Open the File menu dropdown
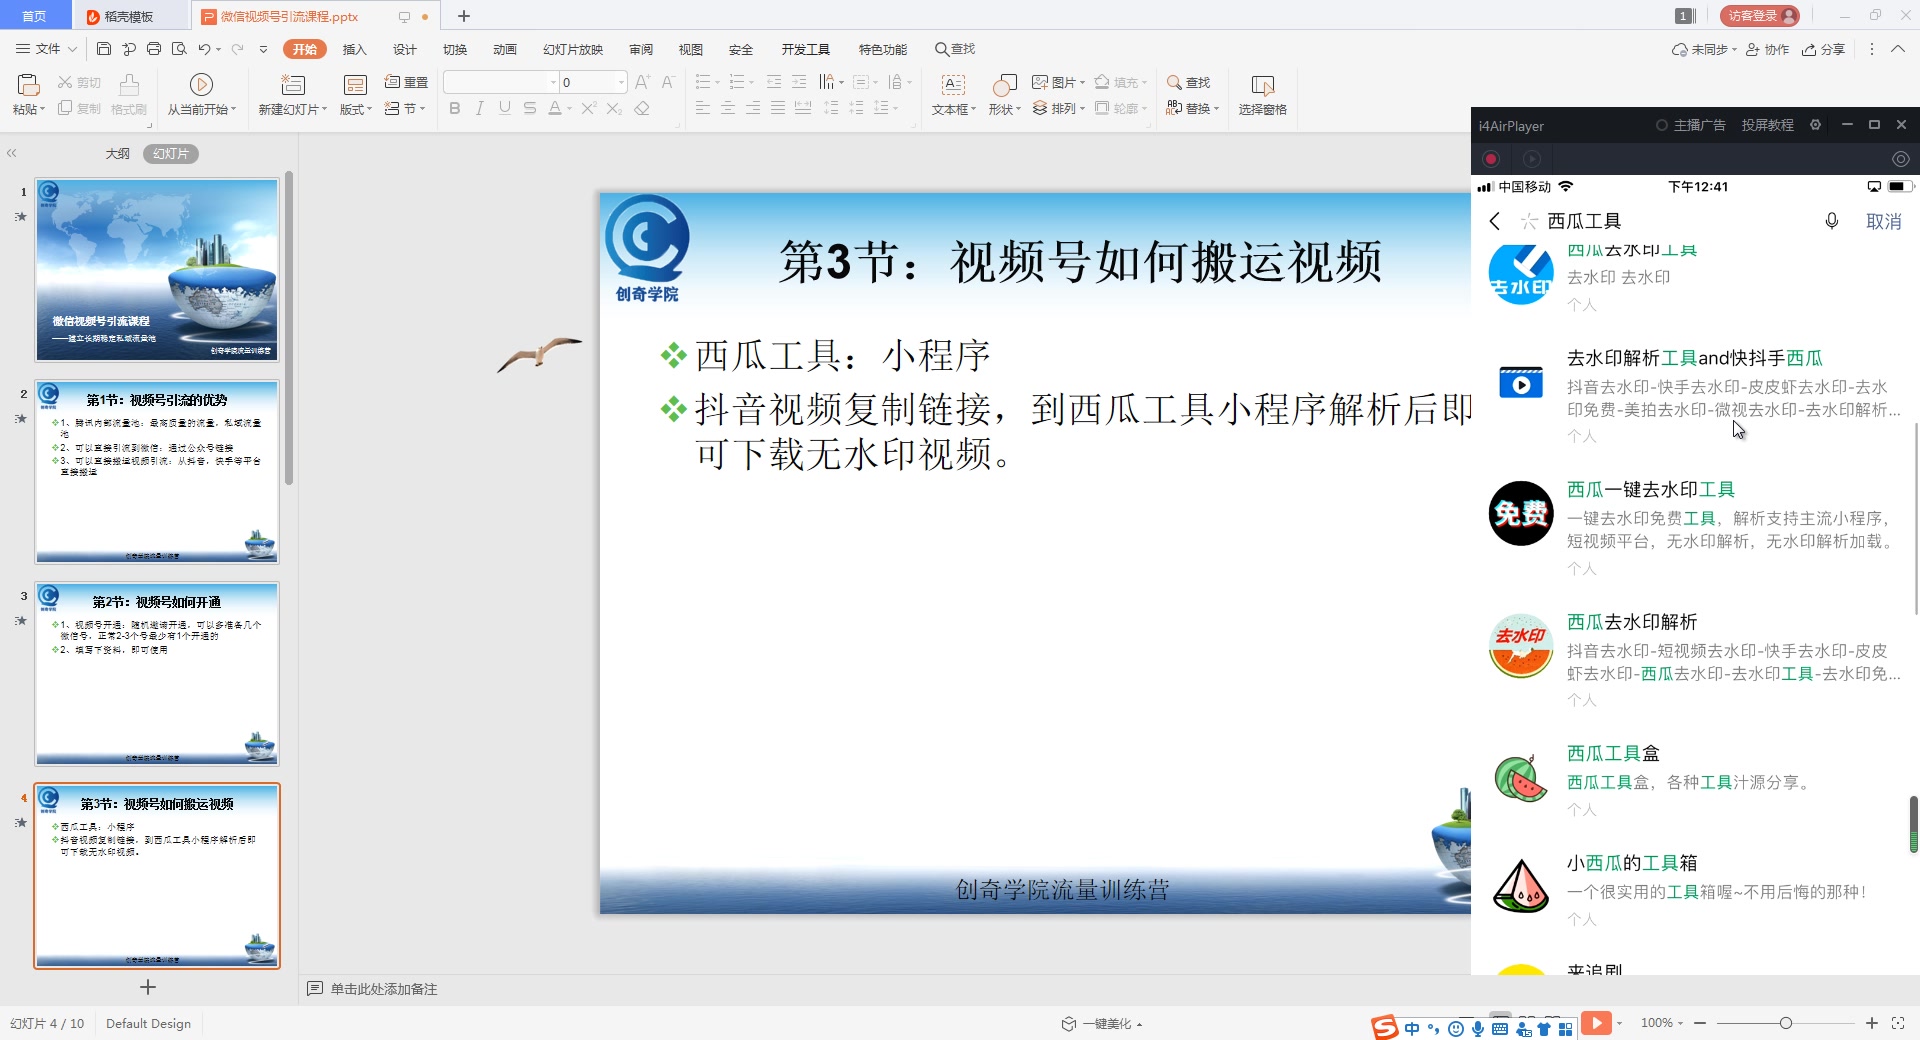This screenshot has height=1040, width=1920. [x=47, y=49]
